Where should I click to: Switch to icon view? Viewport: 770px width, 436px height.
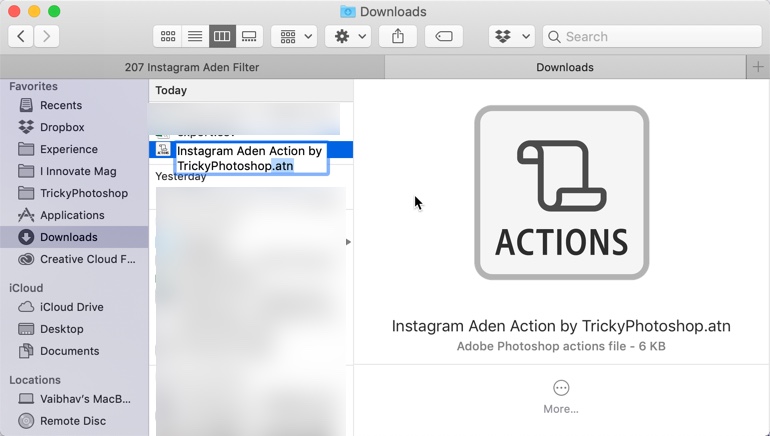click(168, 36)
